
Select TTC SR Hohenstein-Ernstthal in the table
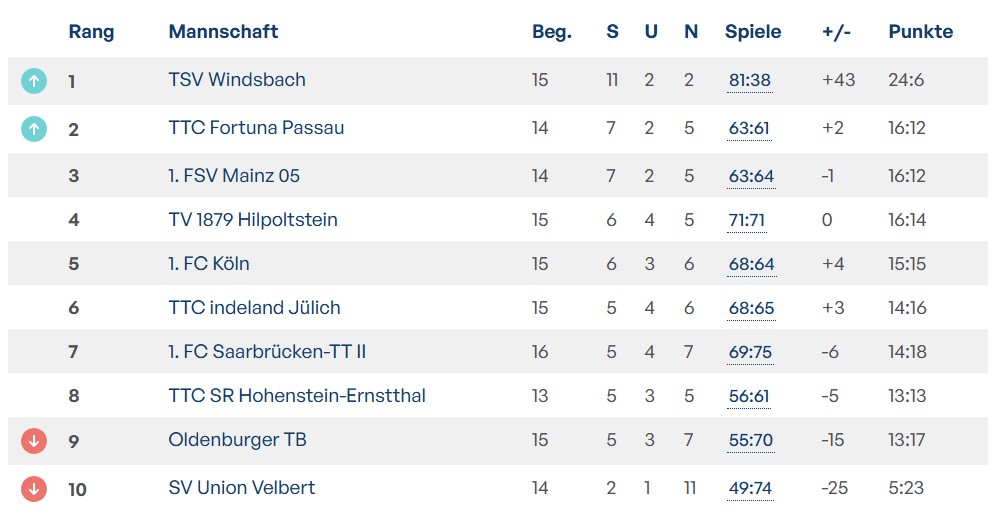[x=297, y=396]
